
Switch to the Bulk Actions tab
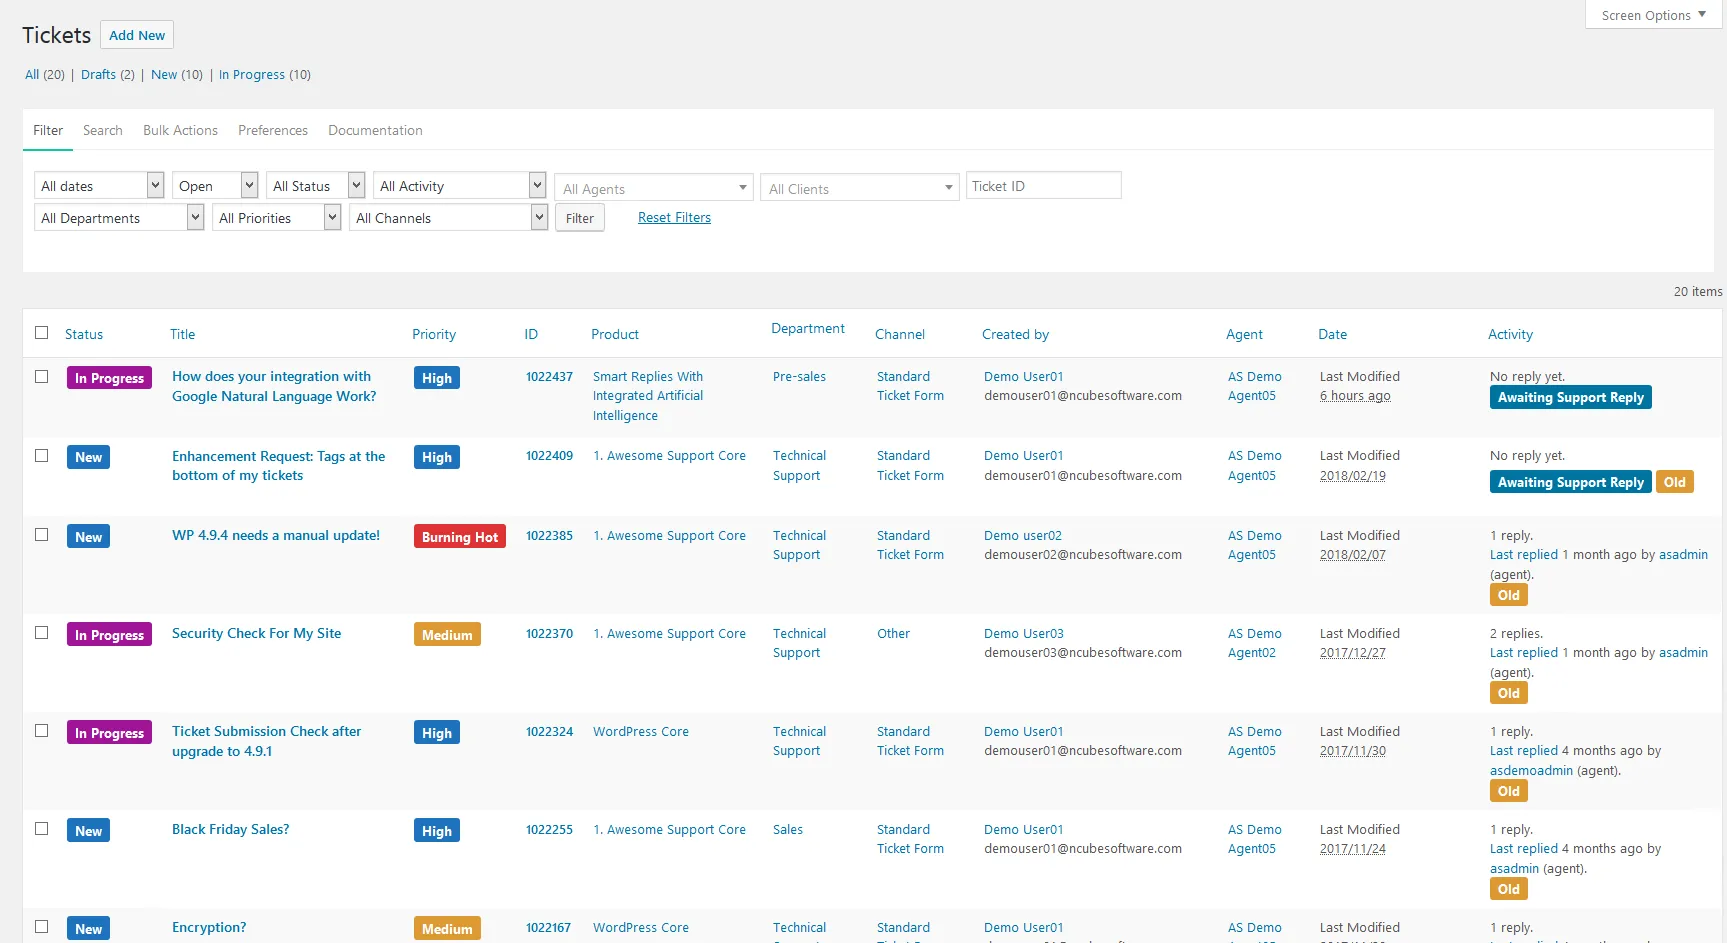coord(180,130)
